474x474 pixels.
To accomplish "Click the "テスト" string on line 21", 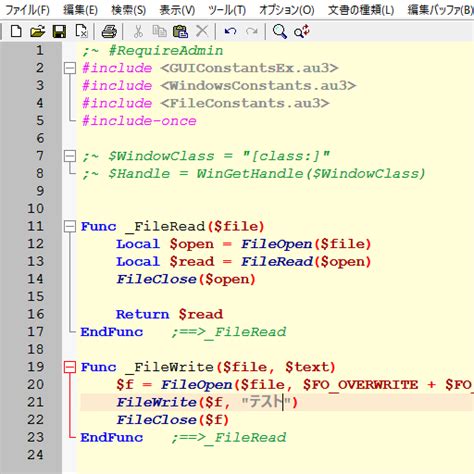I will click(265, 402).
